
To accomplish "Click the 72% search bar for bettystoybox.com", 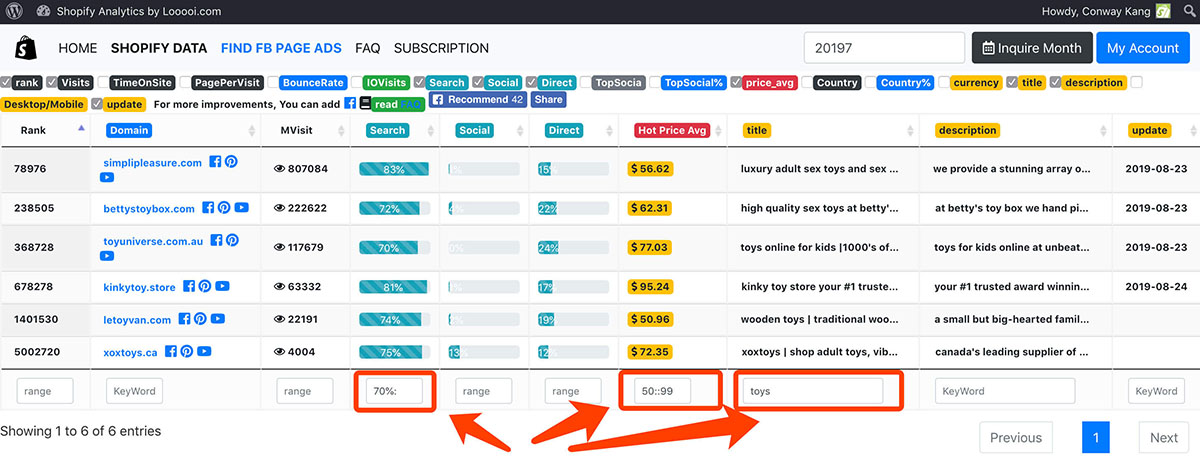I will (x=394, y=208).
